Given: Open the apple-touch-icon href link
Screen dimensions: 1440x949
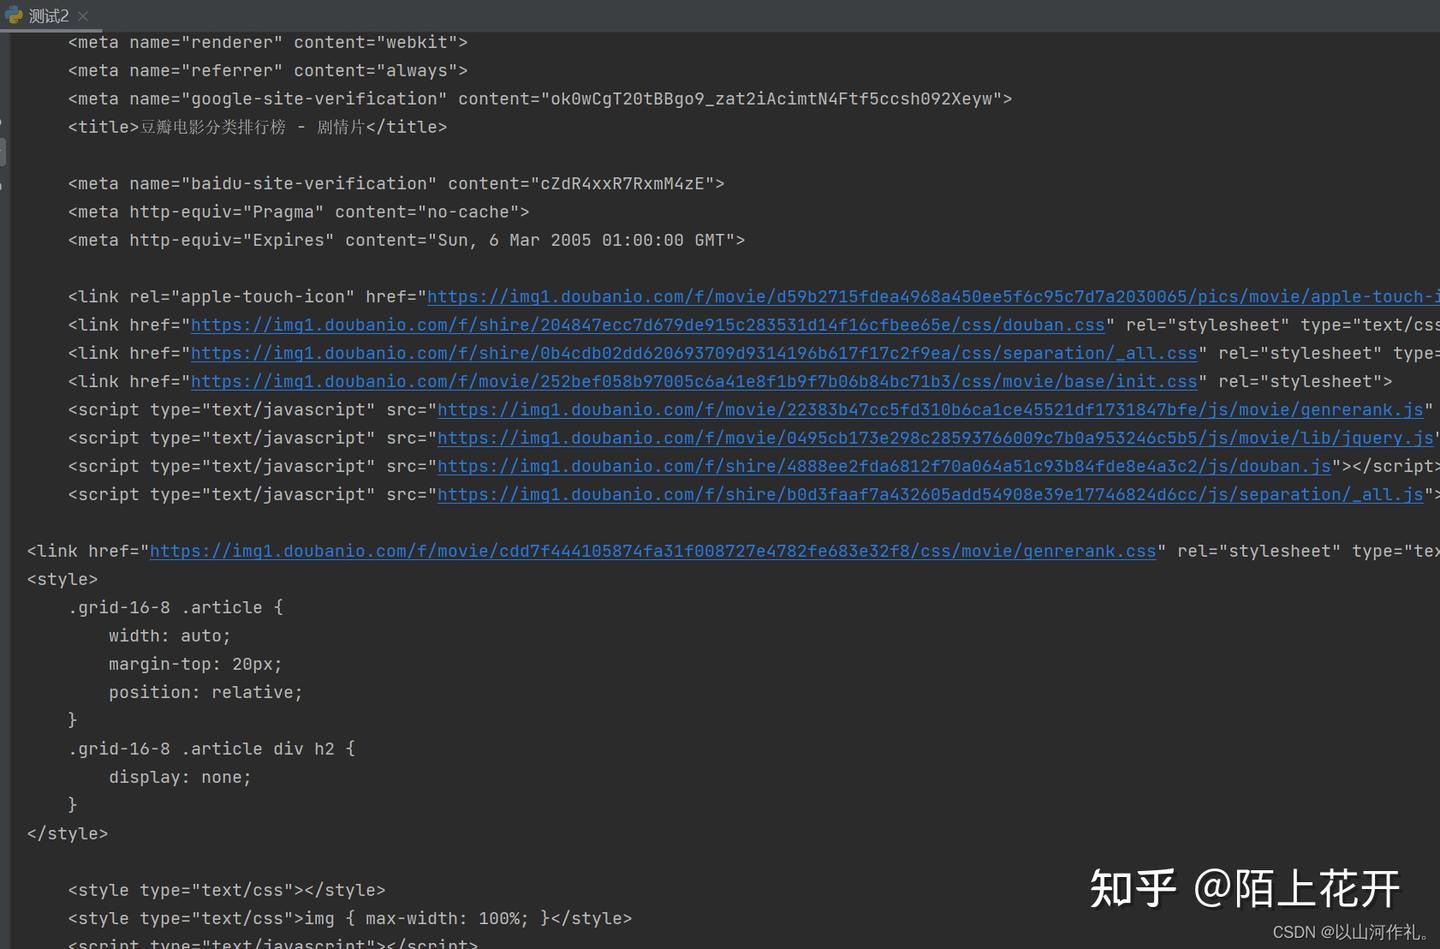Looking at the screenshot, I should point(933,297).
